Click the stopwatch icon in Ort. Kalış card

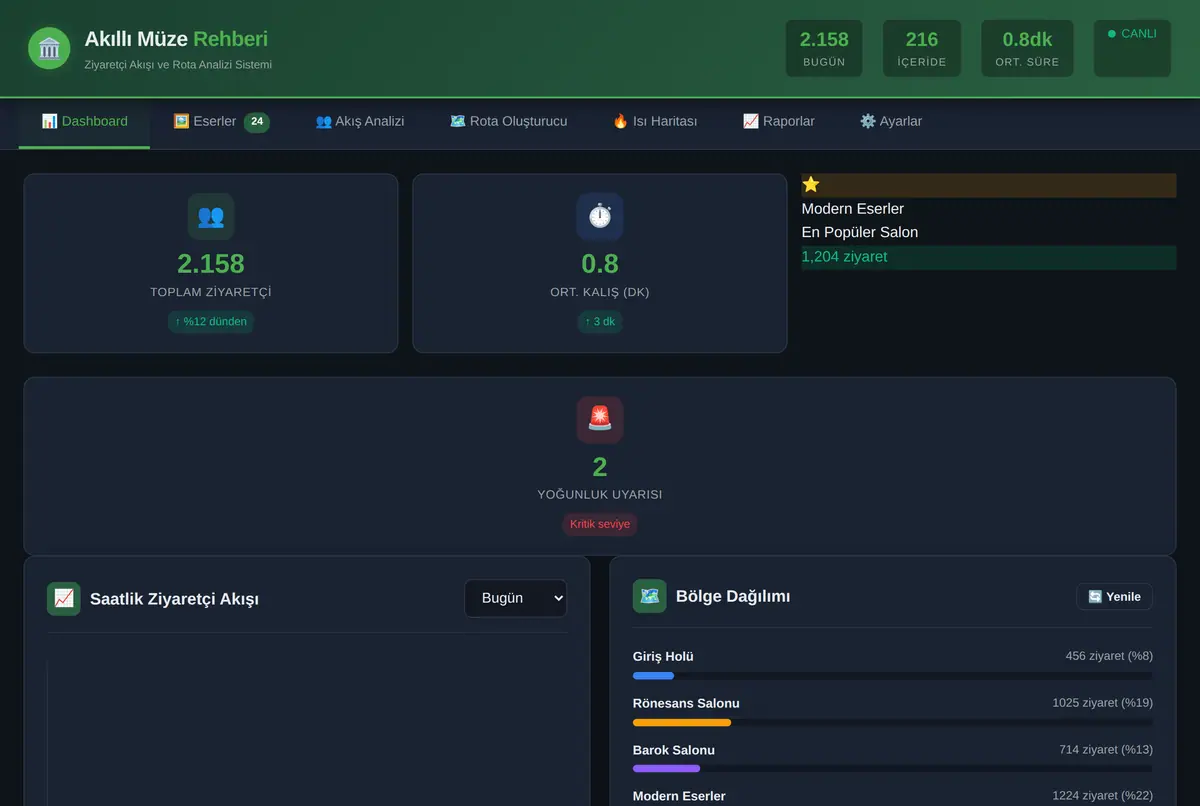coord(600,216)
